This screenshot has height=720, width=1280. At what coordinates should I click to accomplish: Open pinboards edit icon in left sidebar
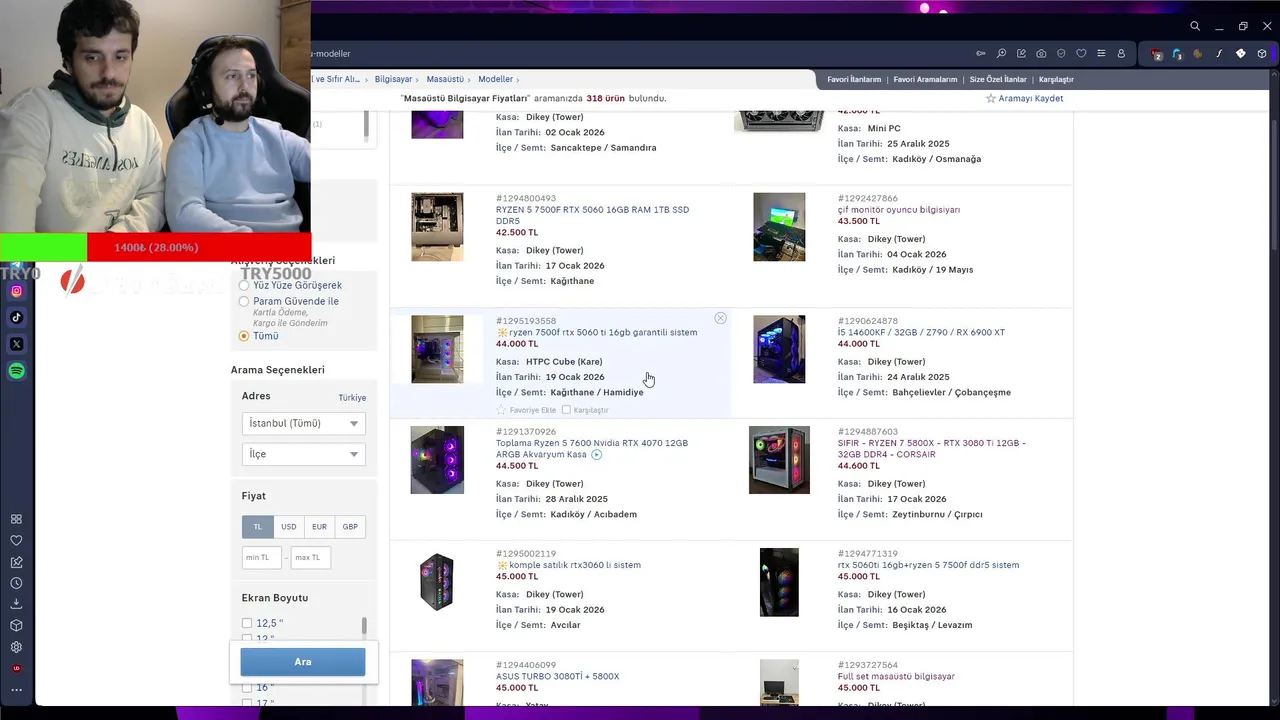(x=16, y=562)
